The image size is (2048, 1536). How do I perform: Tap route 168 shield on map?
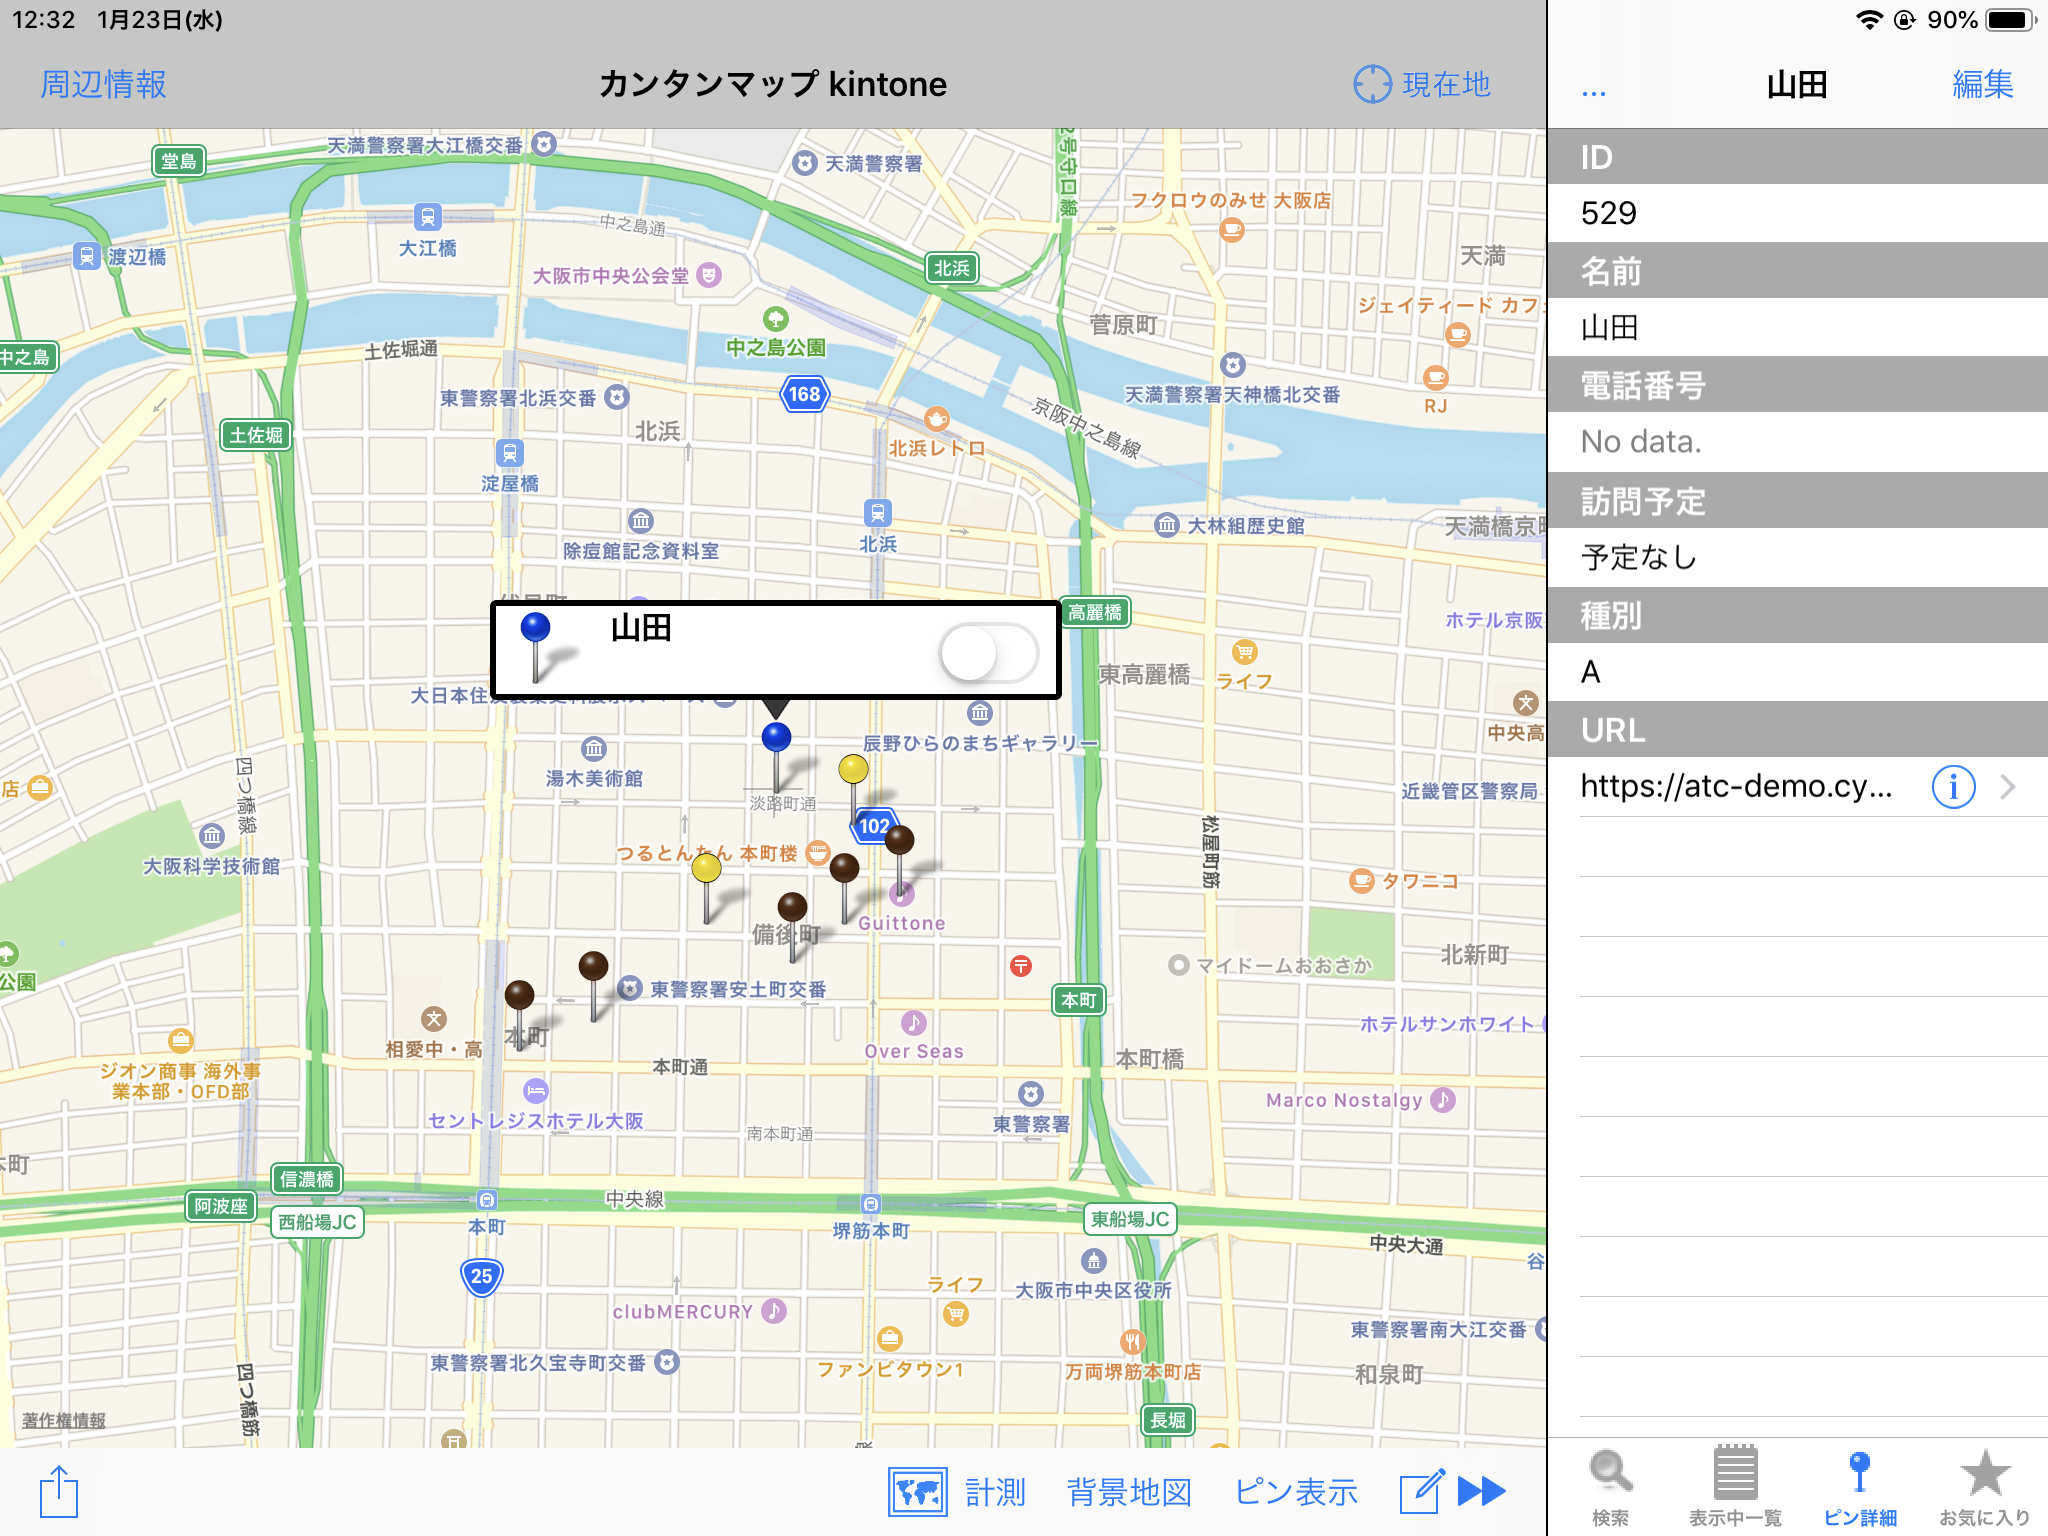[x=804, y=394]
